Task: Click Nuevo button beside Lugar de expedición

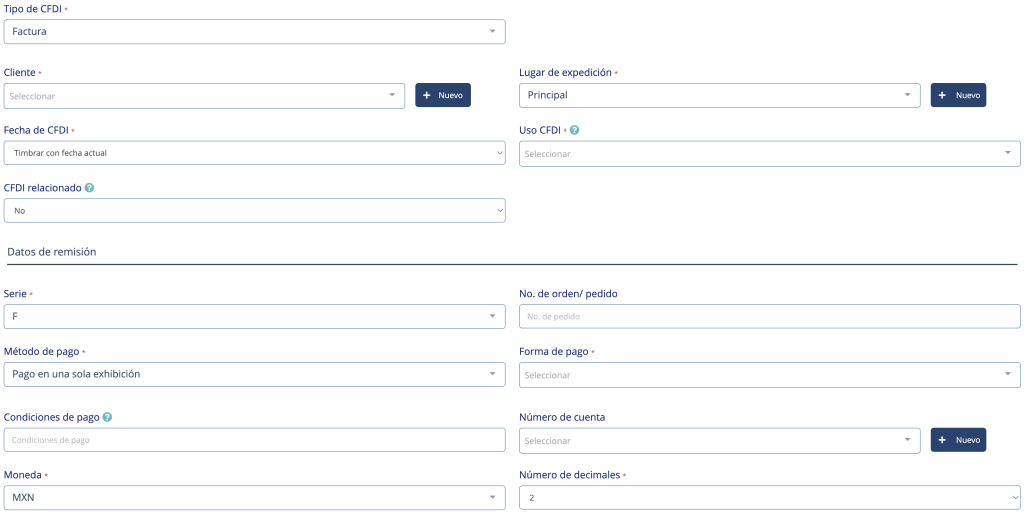Action: (x=958, y=95)
